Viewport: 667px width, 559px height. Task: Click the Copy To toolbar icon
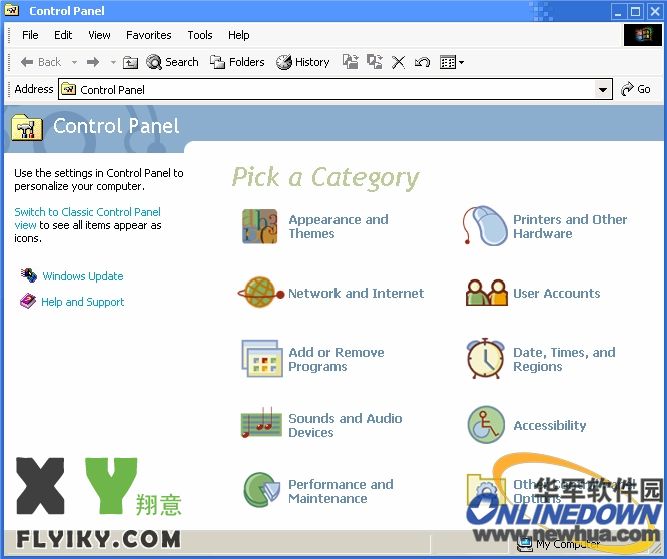tap(374, 62)
